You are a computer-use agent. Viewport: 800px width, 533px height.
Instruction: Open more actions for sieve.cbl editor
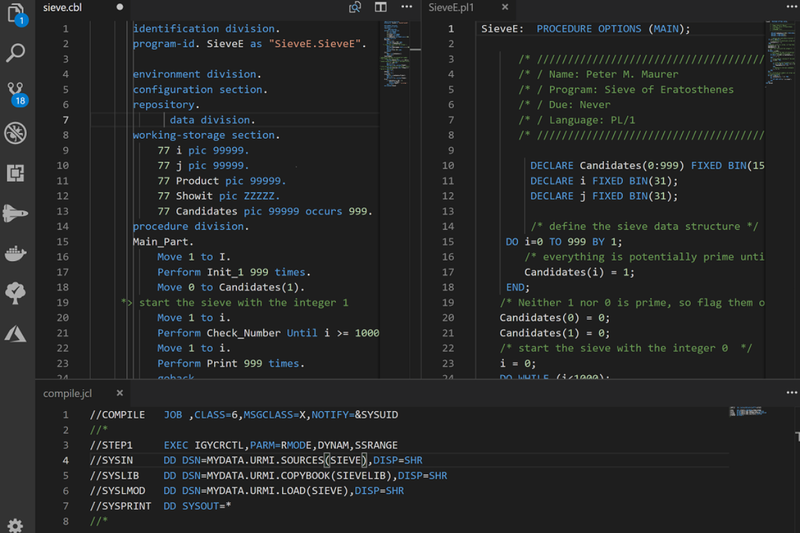[407, 7]
